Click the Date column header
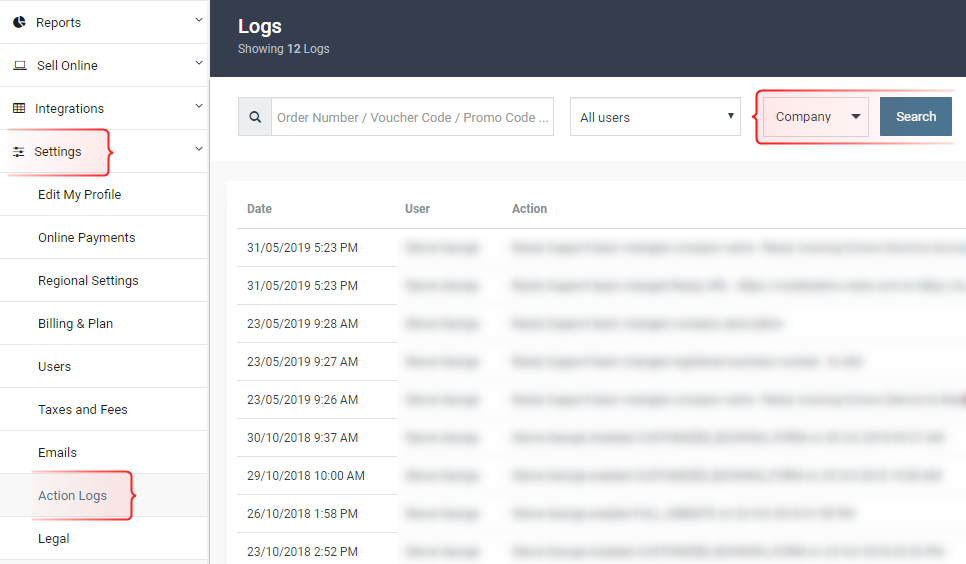The width and height of the screenshot is (966, 564). click(259, 209)
